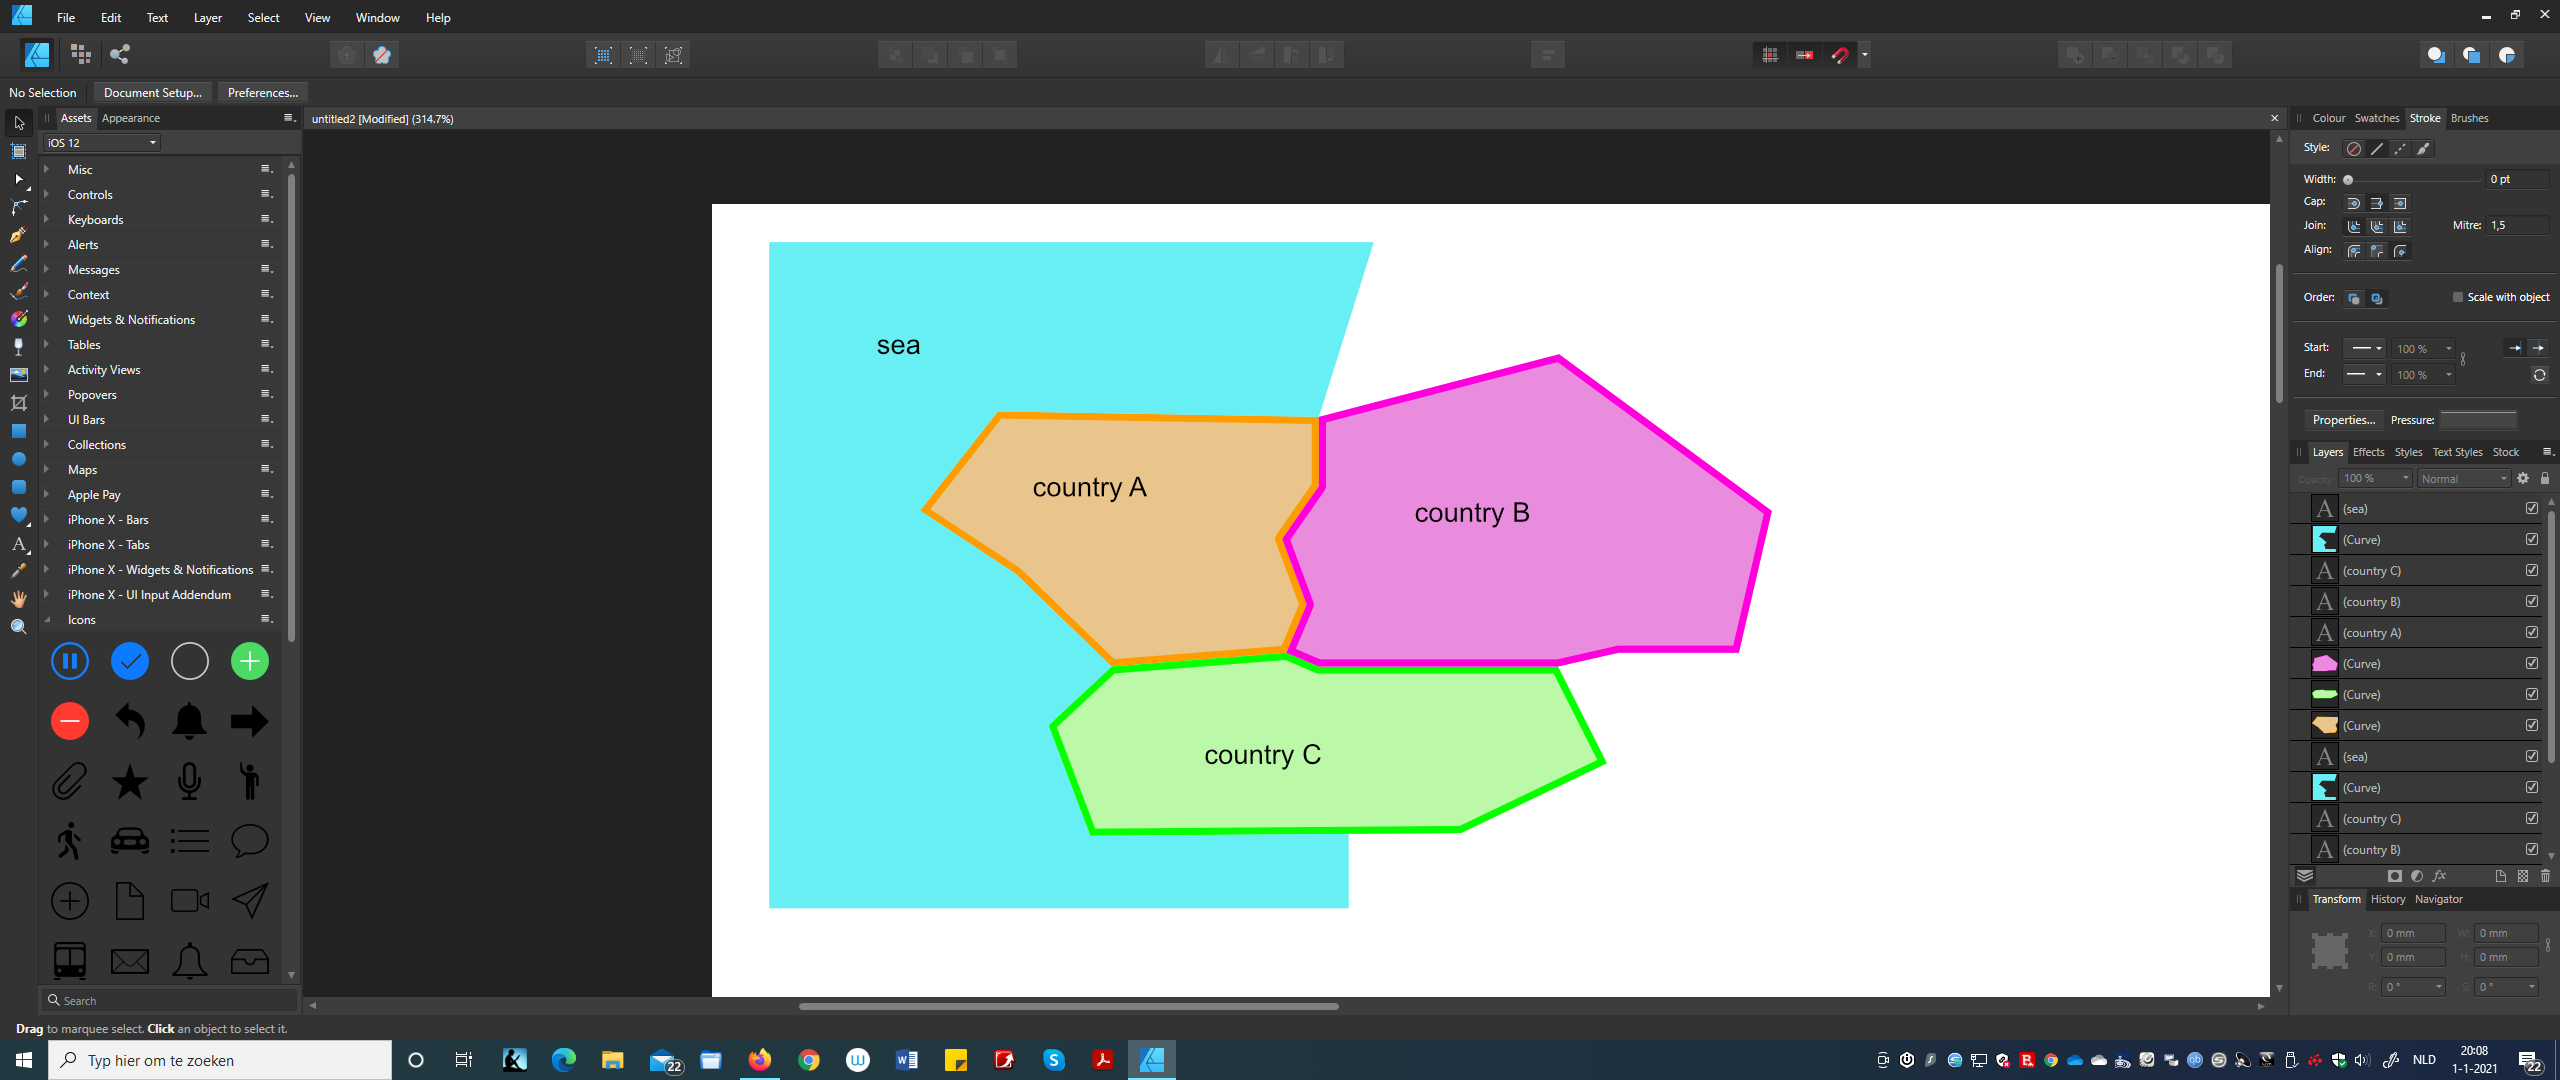
Task: Switch to the Appearance tab
Action: point(131,118)
